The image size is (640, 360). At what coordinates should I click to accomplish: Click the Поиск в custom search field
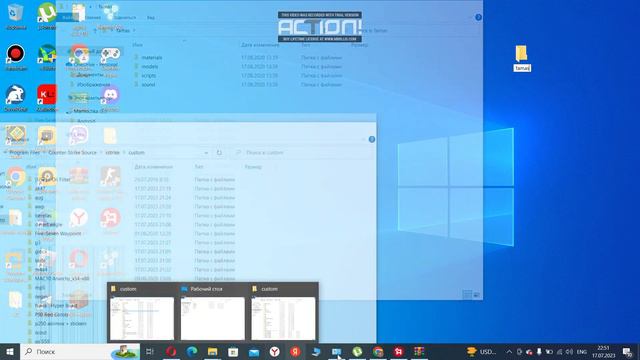(x=302, y=152)
